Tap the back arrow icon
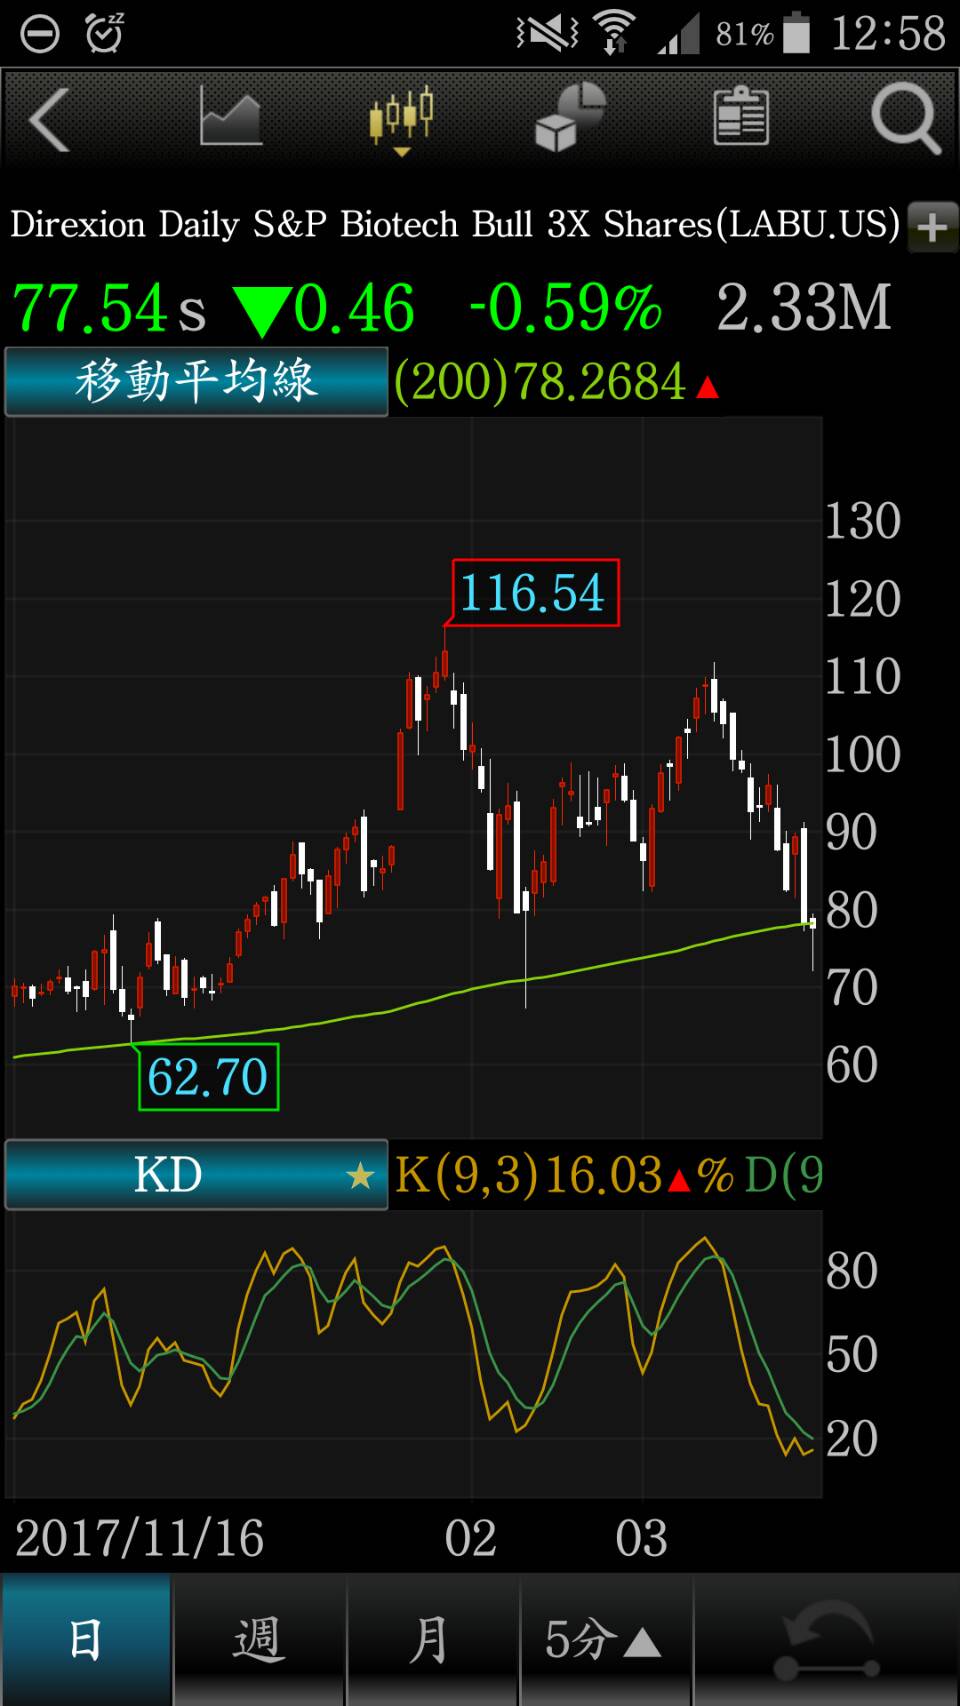 click(50, 120)
